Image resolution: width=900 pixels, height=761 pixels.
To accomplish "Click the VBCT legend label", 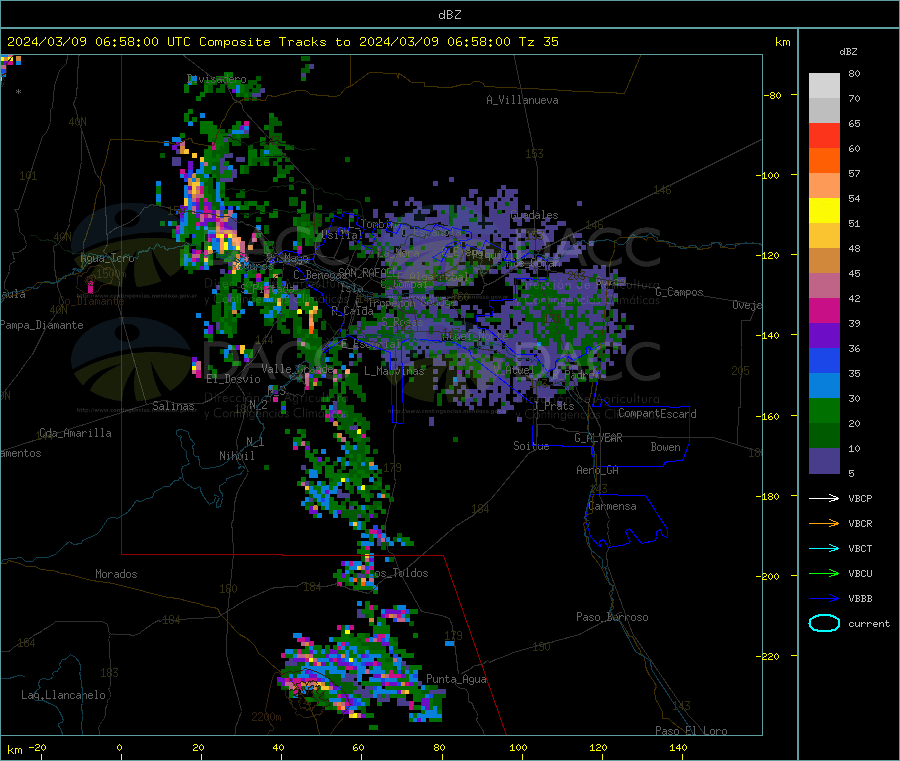I will point(860,549).
